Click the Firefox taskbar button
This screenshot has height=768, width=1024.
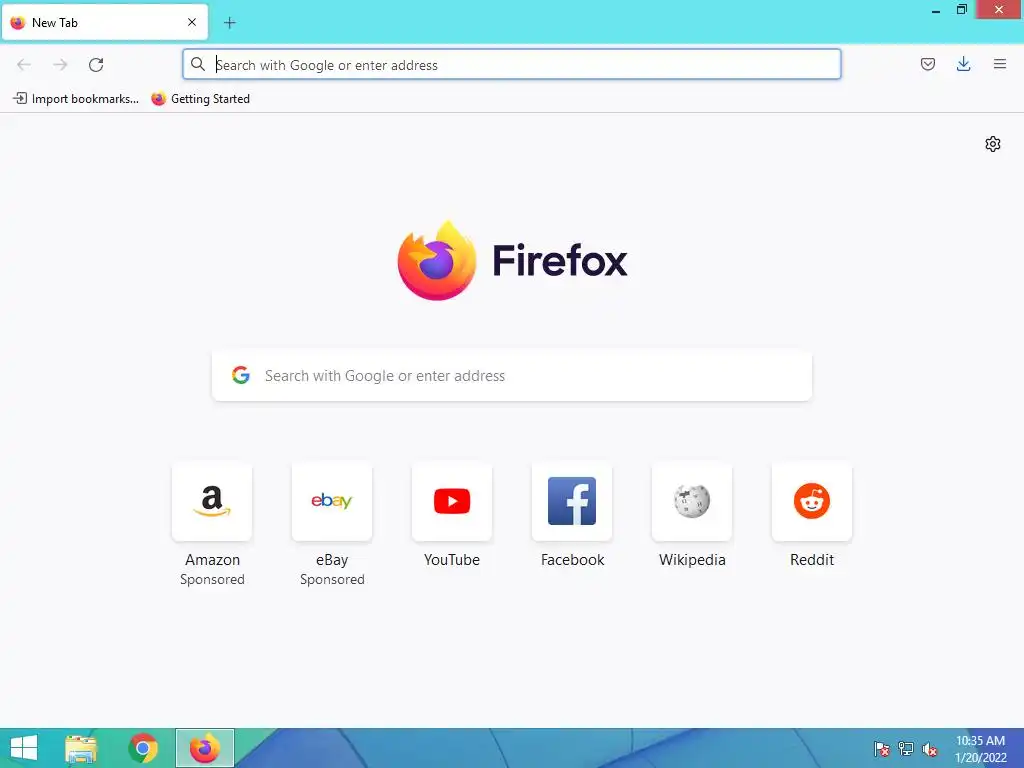[x=204, y=748]
